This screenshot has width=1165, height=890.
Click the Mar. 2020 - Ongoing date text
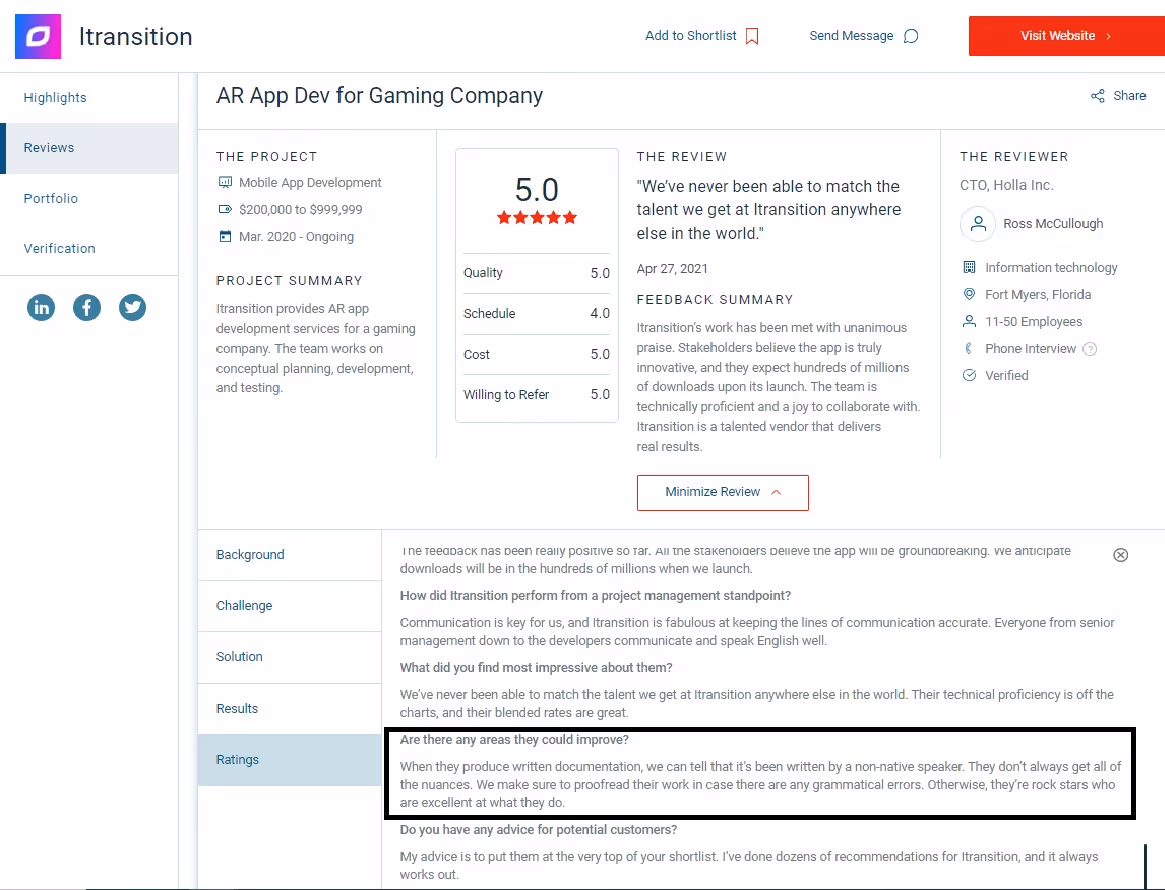[296, 237]
